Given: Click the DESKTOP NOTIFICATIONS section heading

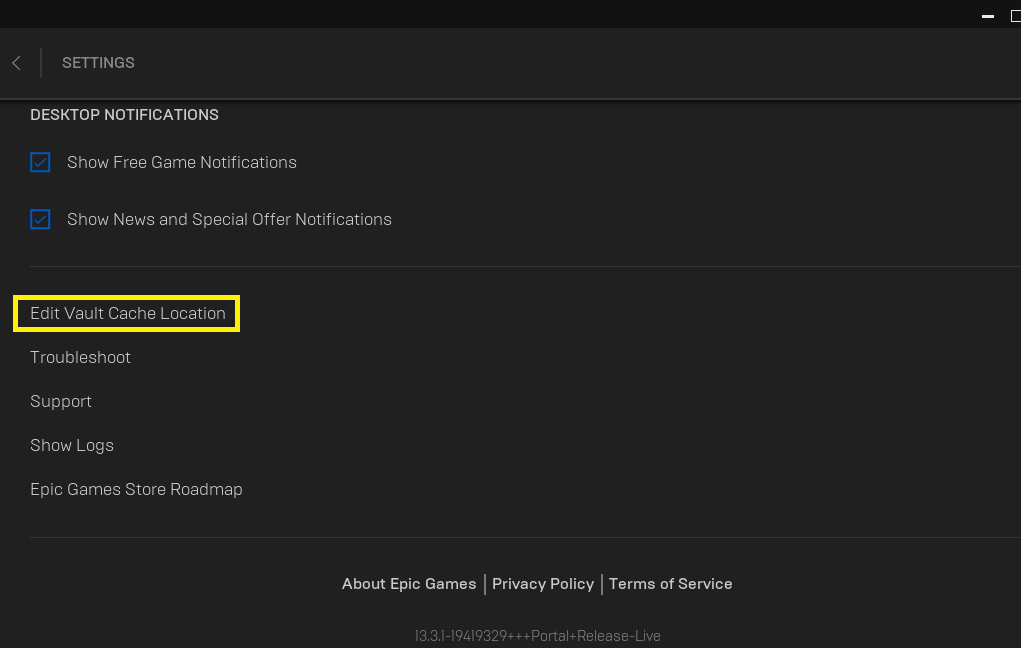Looking at the screenshot, I should (124, 115).
